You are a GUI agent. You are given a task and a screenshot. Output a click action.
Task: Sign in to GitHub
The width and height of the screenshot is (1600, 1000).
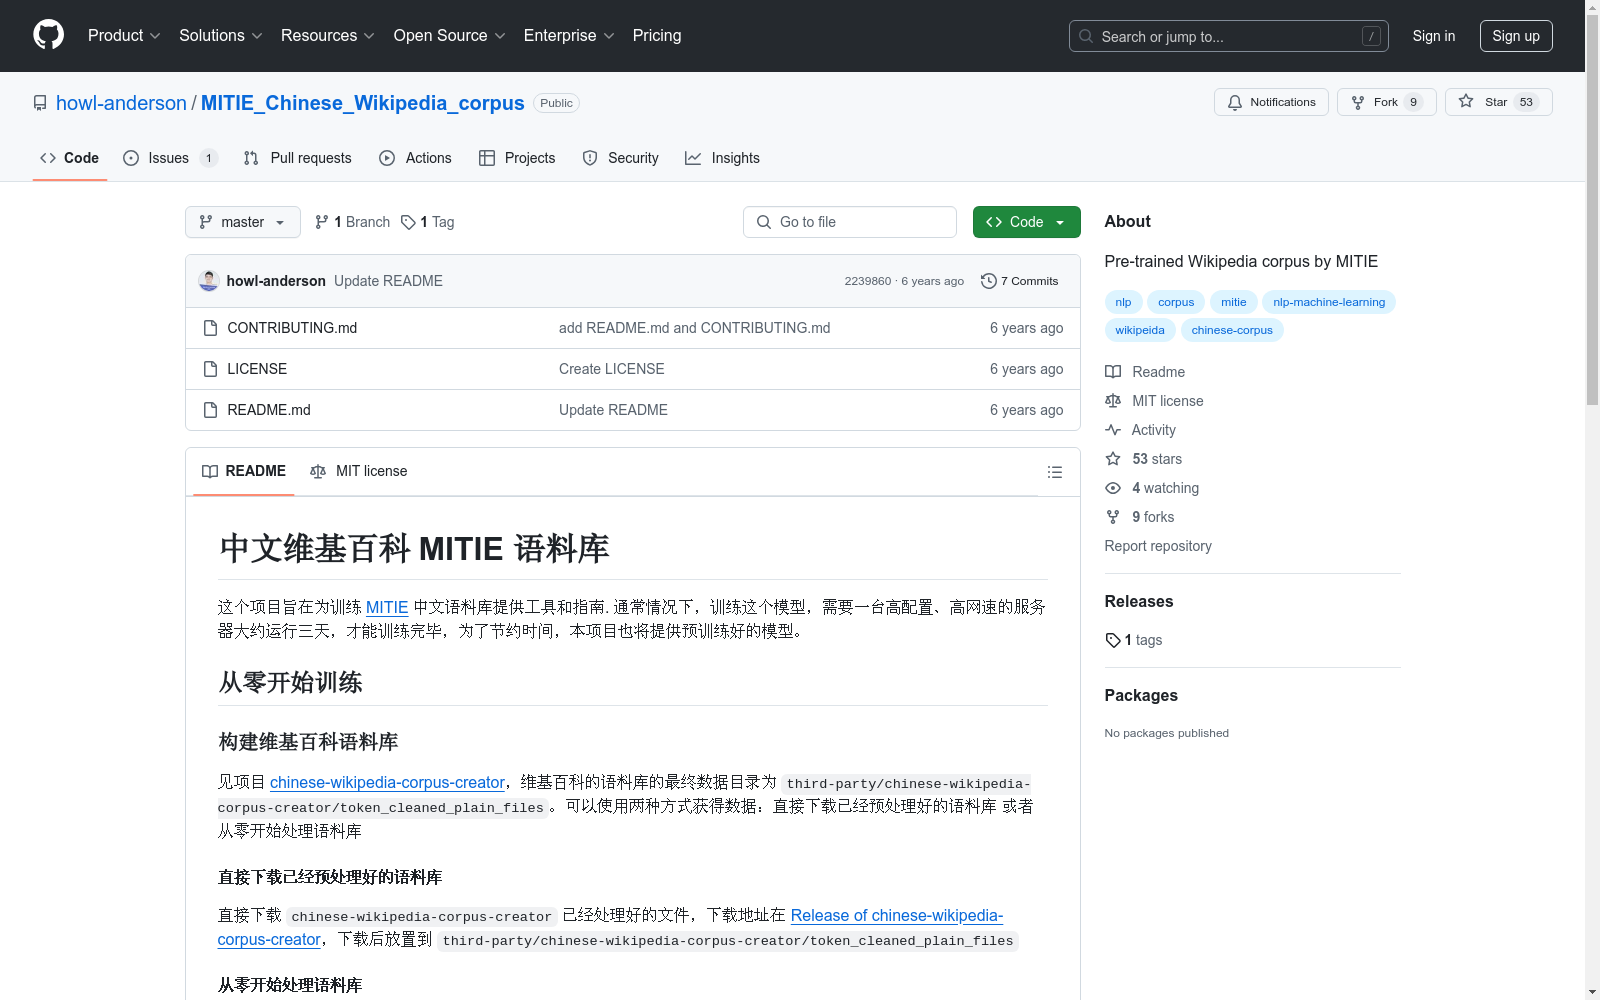[1434, 36]
